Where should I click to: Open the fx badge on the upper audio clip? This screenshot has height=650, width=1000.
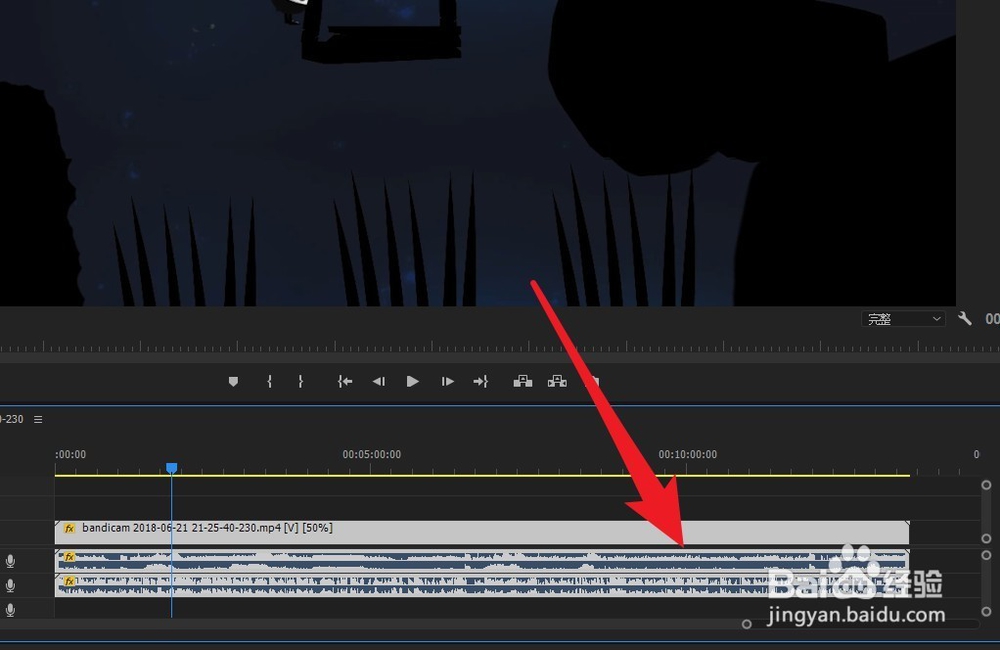(x=70, y=557)
